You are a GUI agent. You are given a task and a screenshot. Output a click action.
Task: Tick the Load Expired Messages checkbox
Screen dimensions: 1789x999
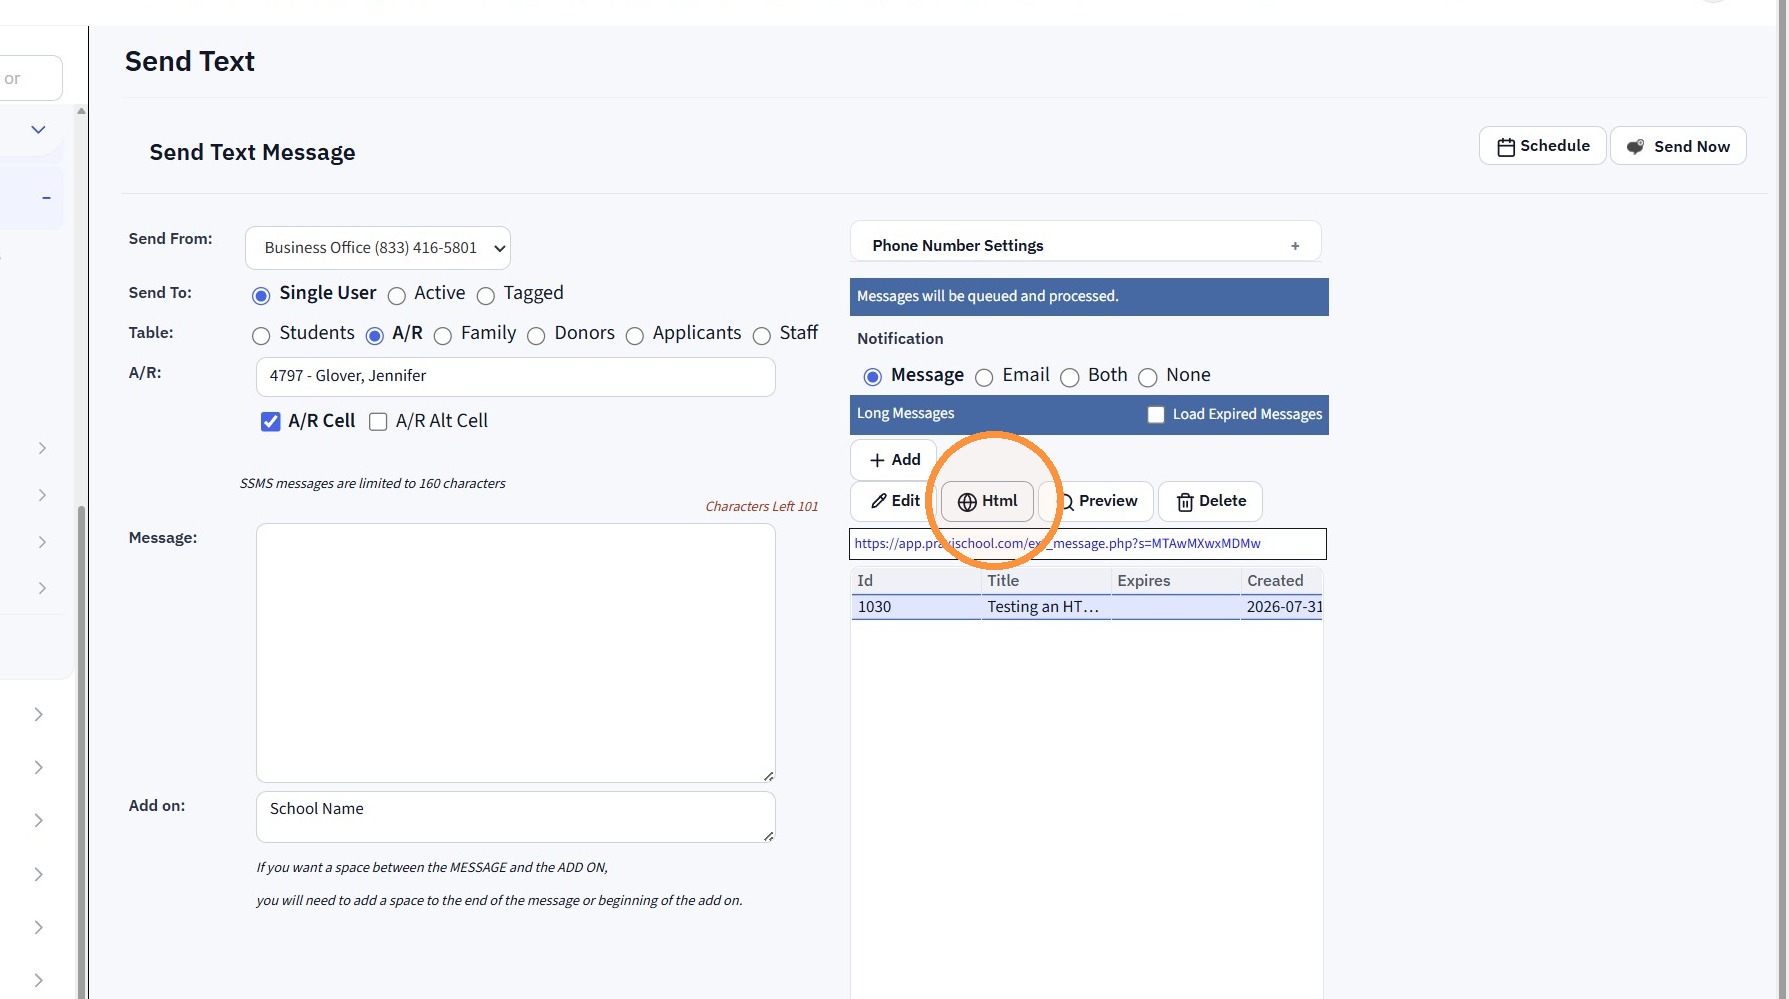tap(1156, 414)
